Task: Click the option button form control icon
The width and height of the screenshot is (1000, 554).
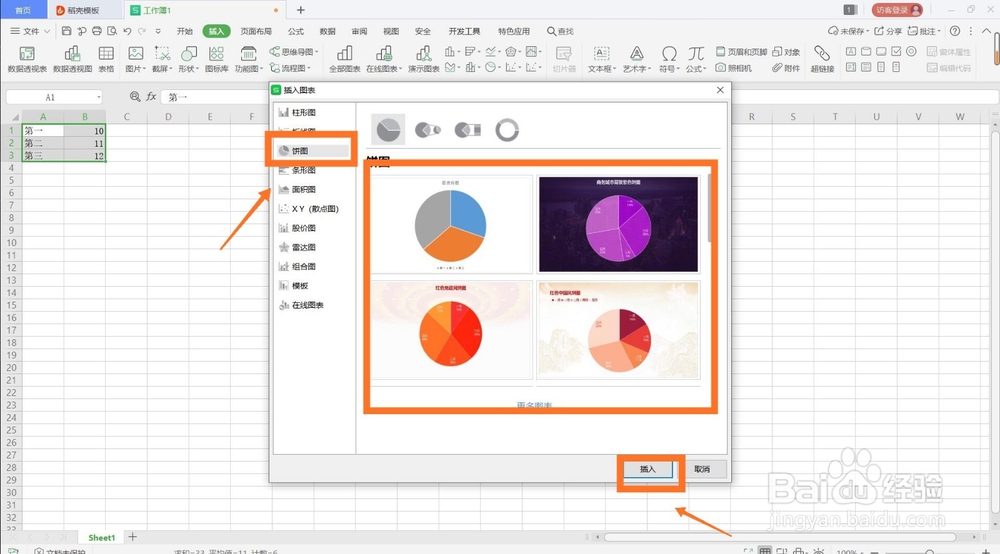Action: (x=911, y=51)
